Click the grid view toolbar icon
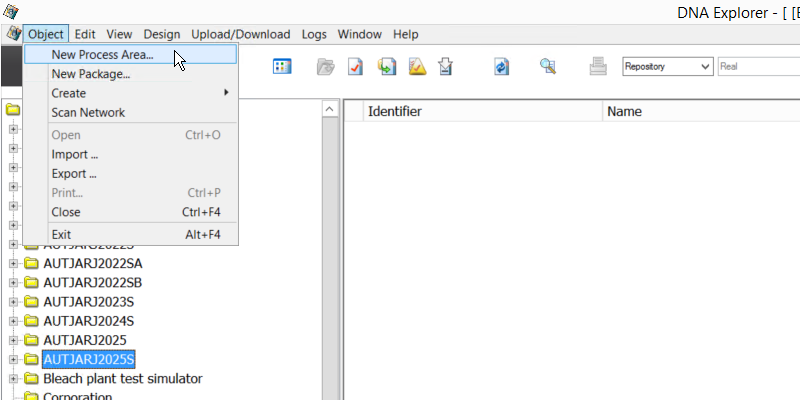Image resolution: width=800 pixels, height=400 pixels. click(x=282, y=67)
